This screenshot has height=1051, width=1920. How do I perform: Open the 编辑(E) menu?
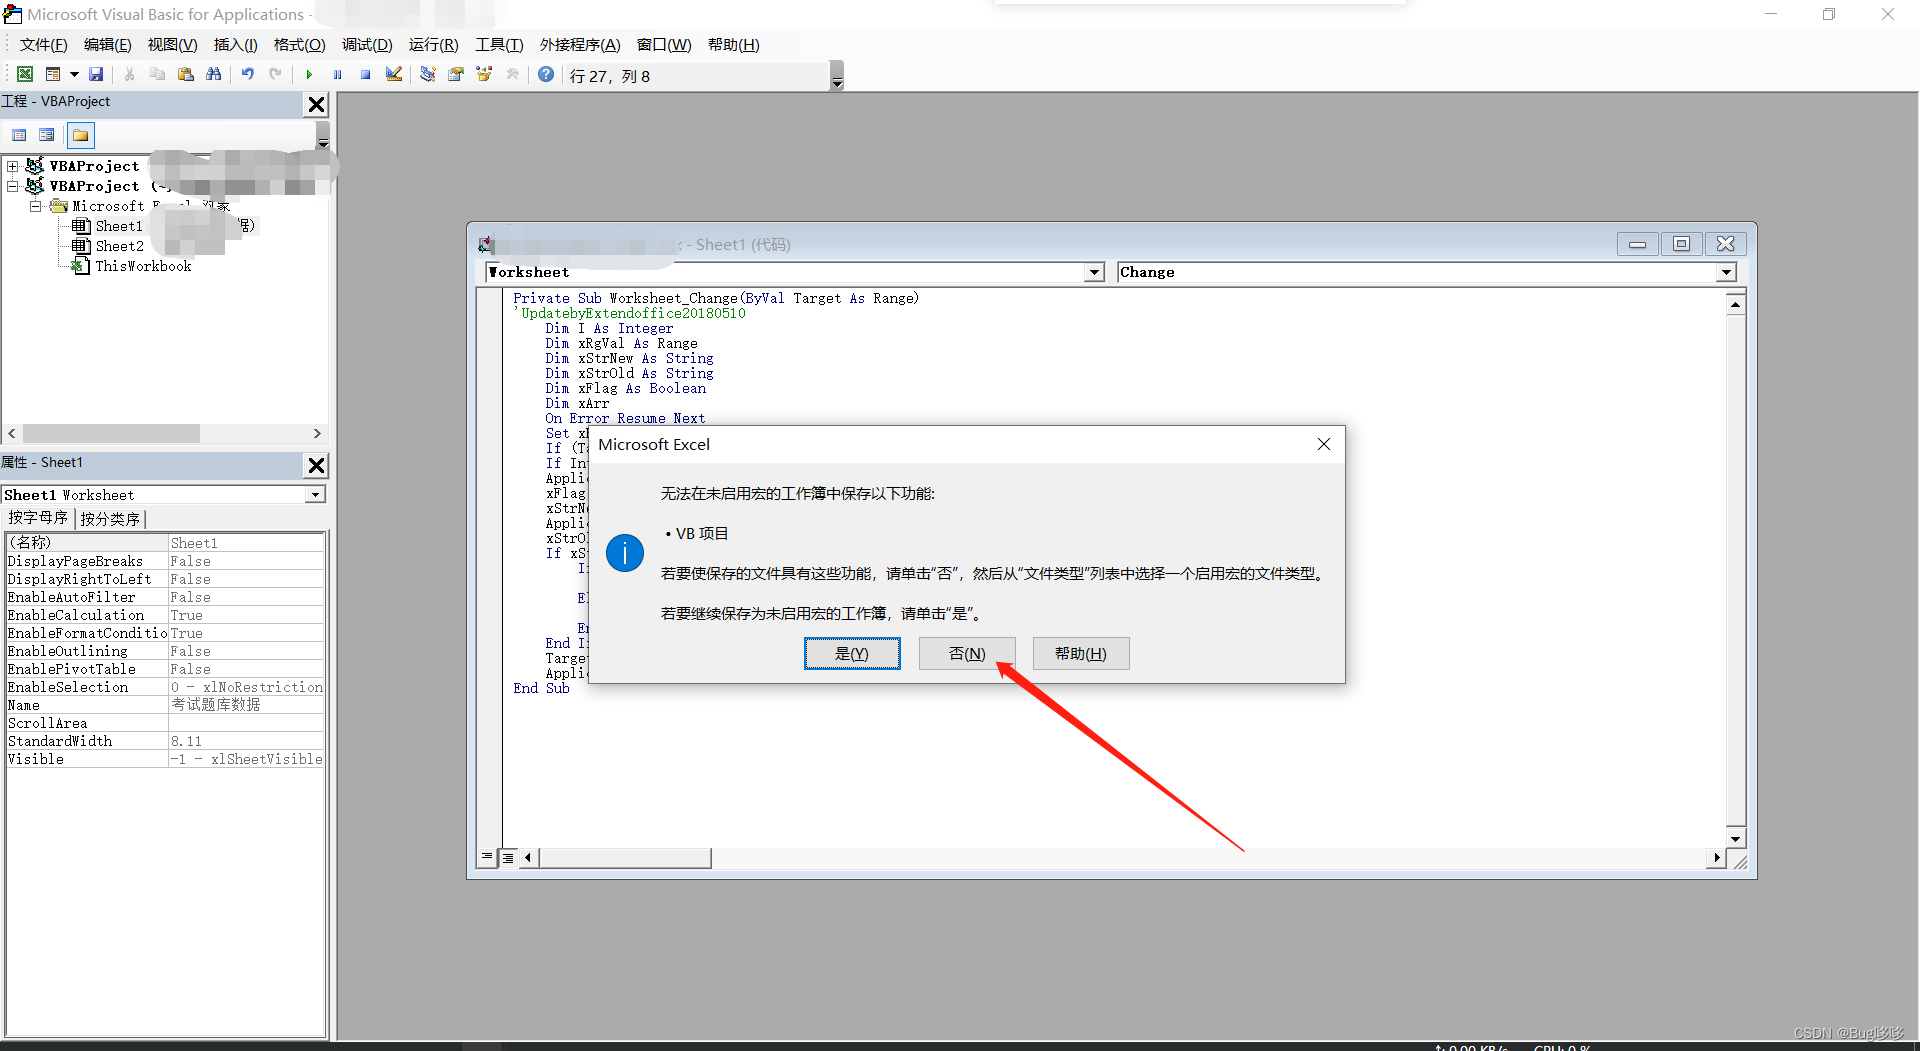click(x=107, y=45)
